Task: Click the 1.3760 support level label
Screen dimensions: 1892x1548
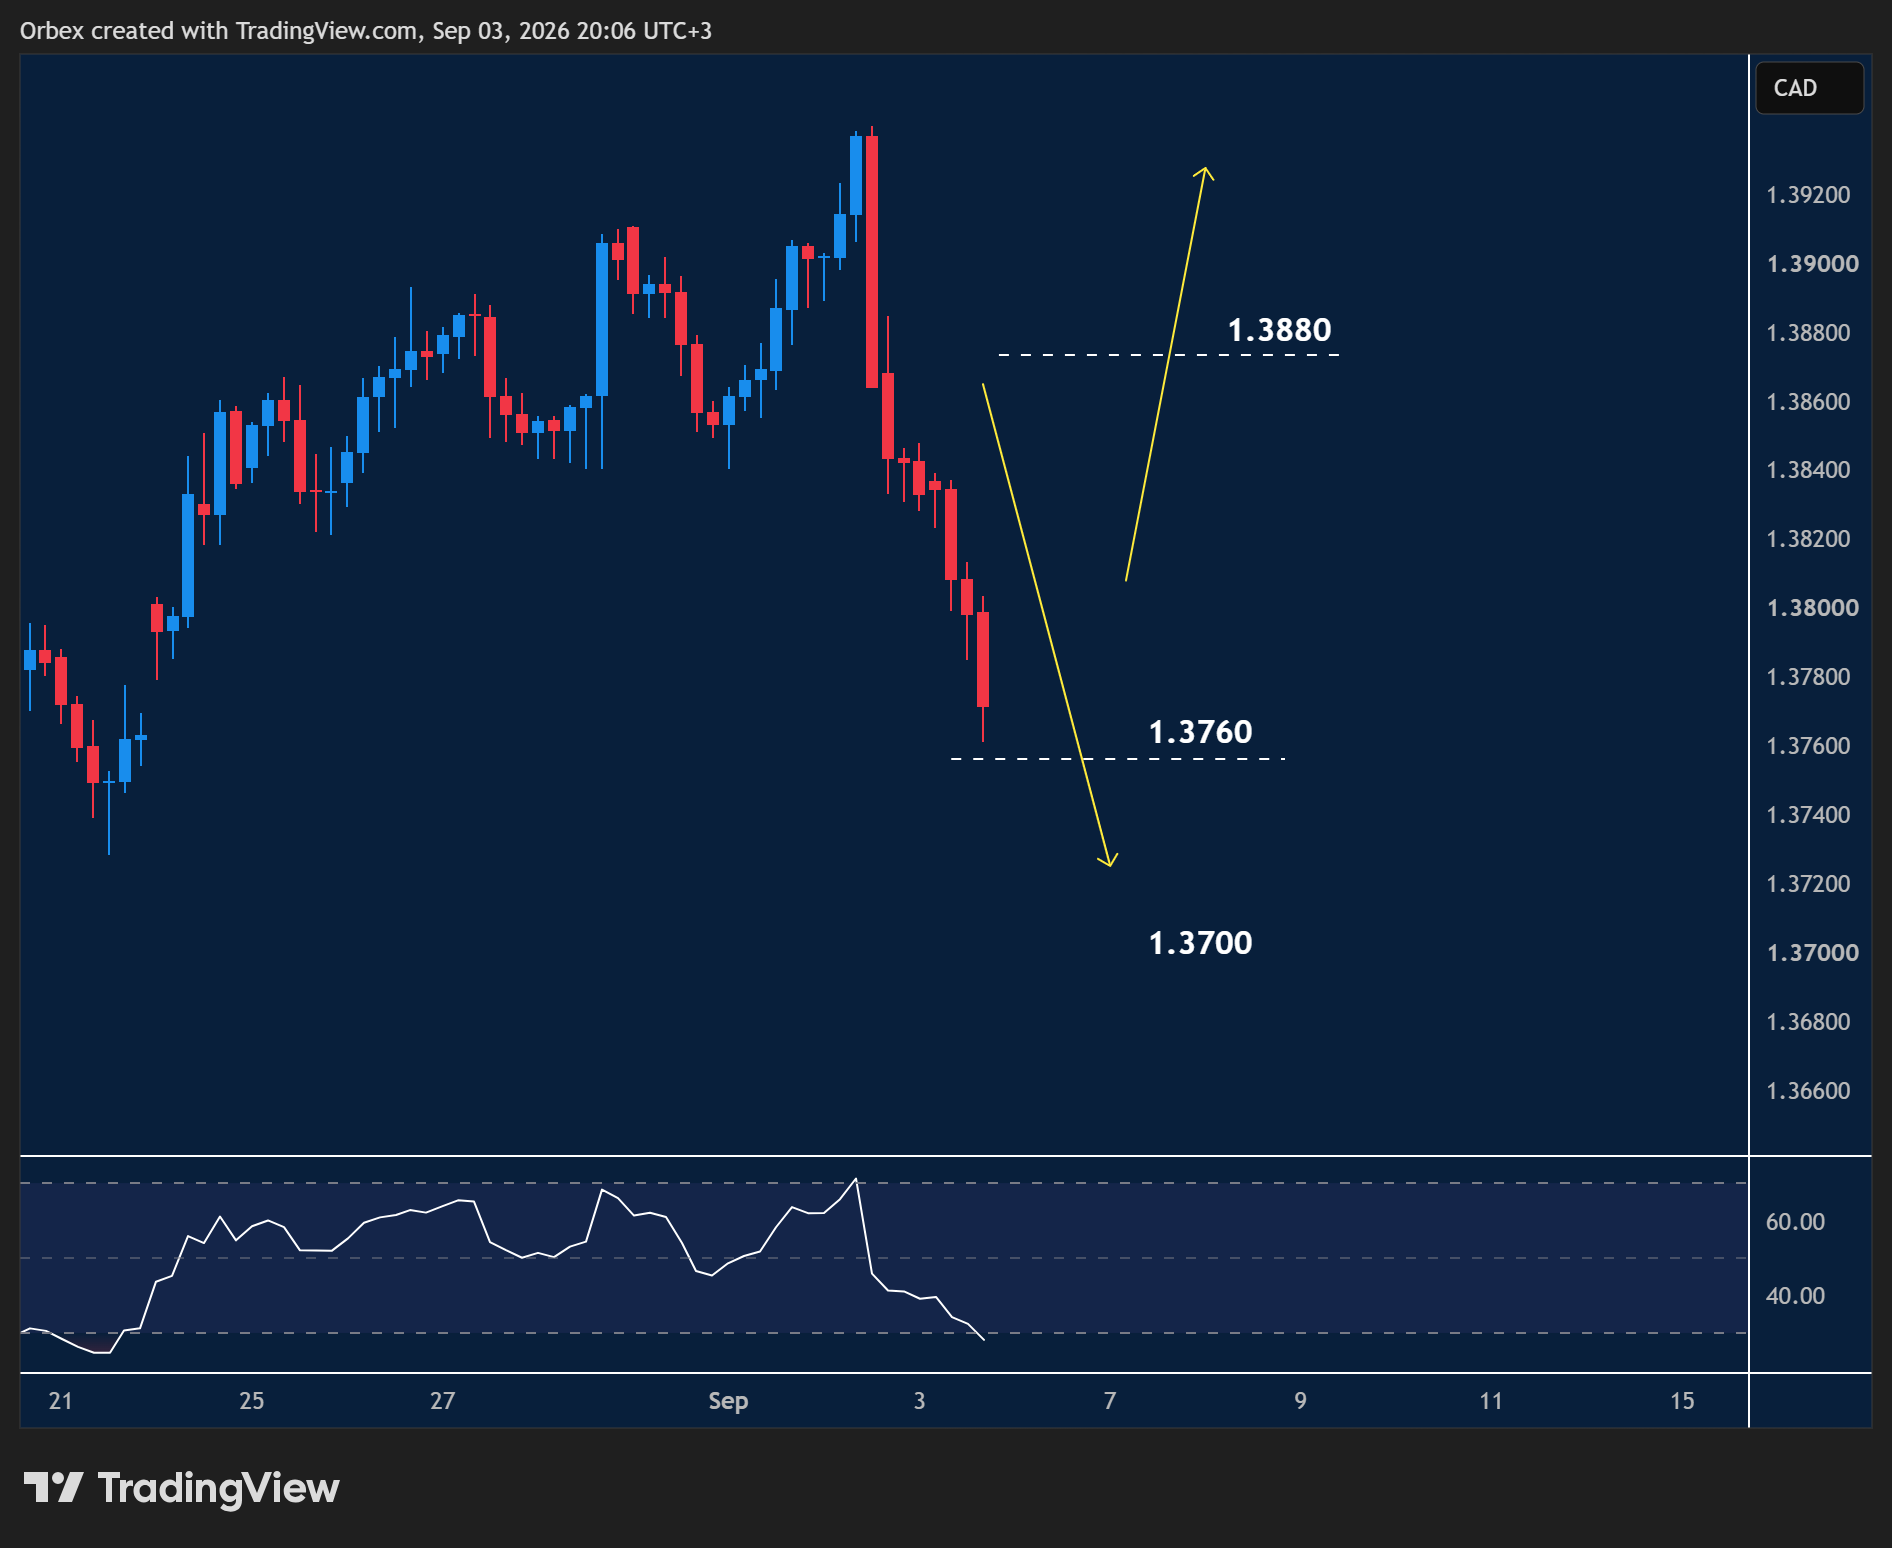Action: pos(1200,732)
